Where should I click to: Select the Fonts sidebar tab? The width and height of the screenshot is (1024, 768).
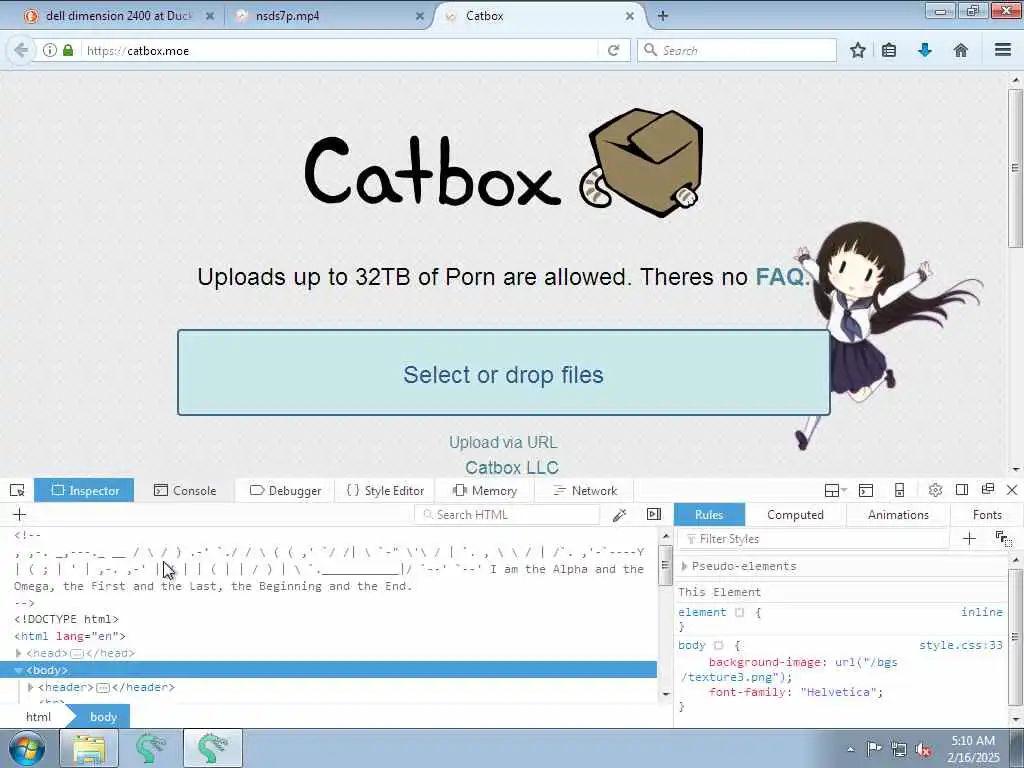[x=987, y=515]
